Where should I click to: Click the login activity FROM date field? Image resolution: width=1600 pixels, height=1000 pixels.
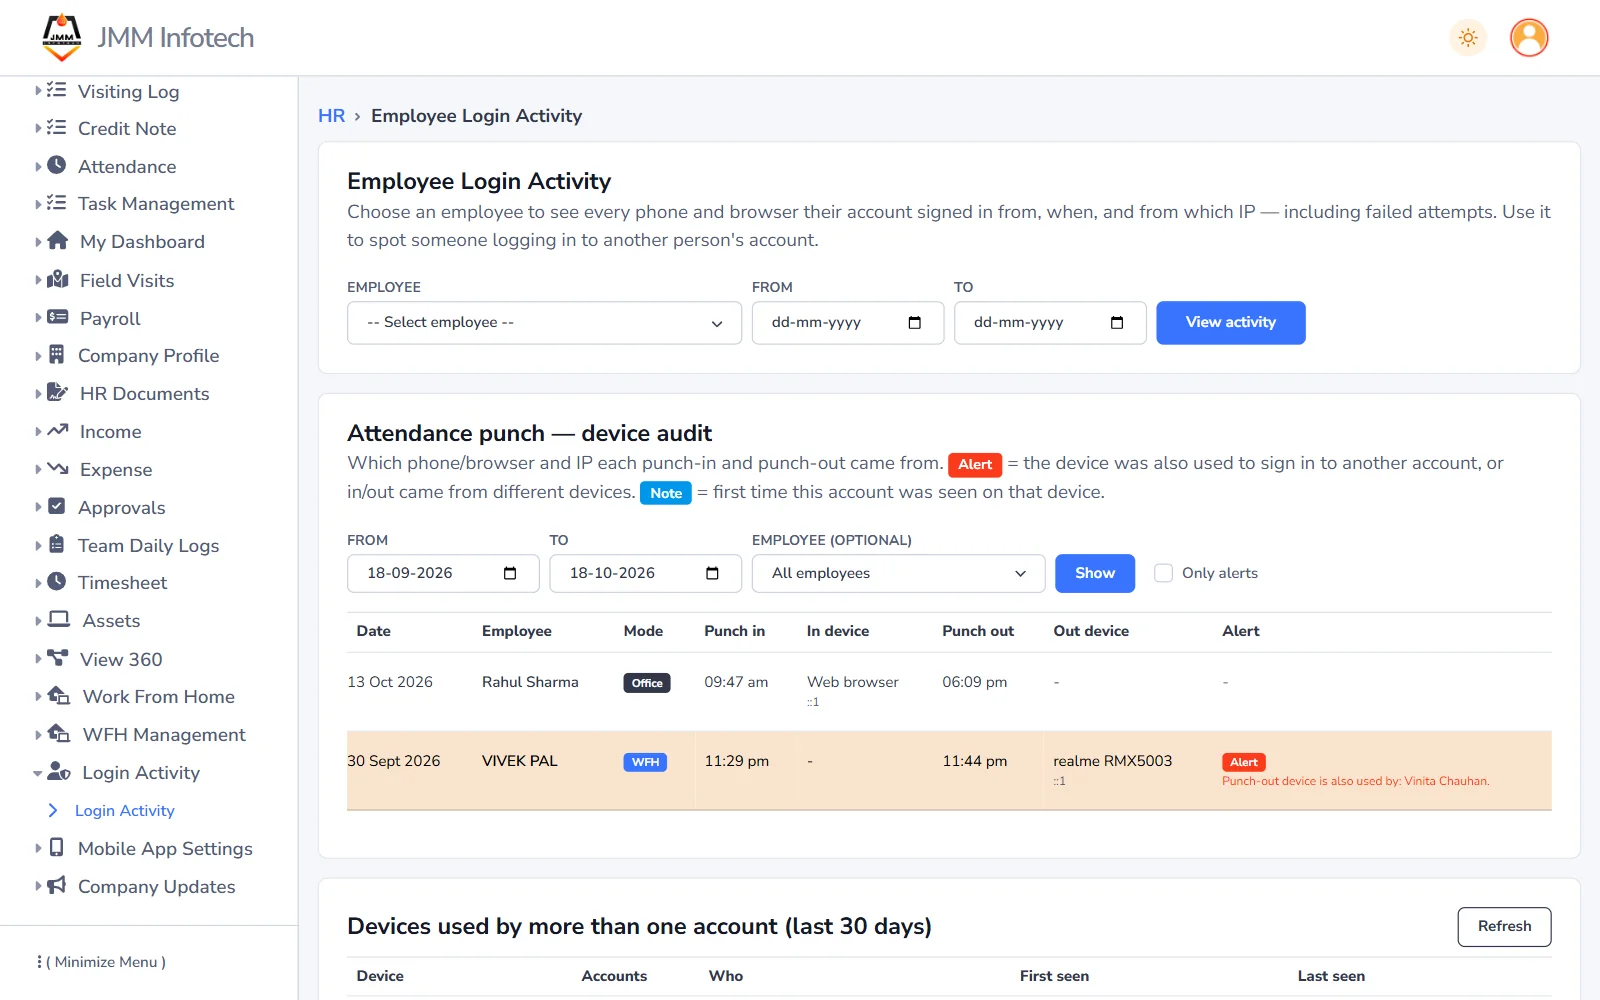tap(848, 323)
